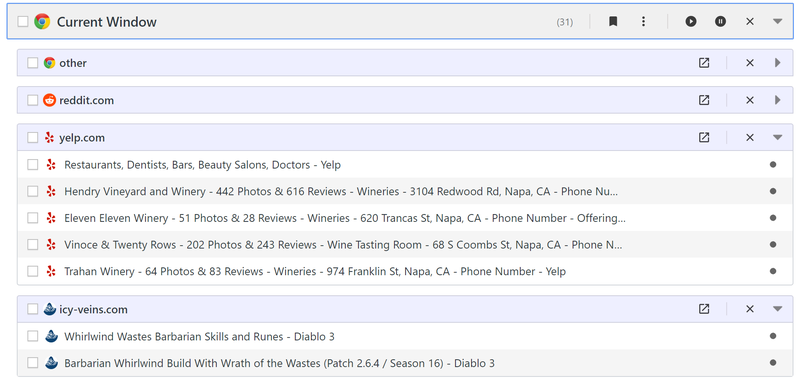
Task: Expand the reddit.com tab group
Action: point(778,100)
